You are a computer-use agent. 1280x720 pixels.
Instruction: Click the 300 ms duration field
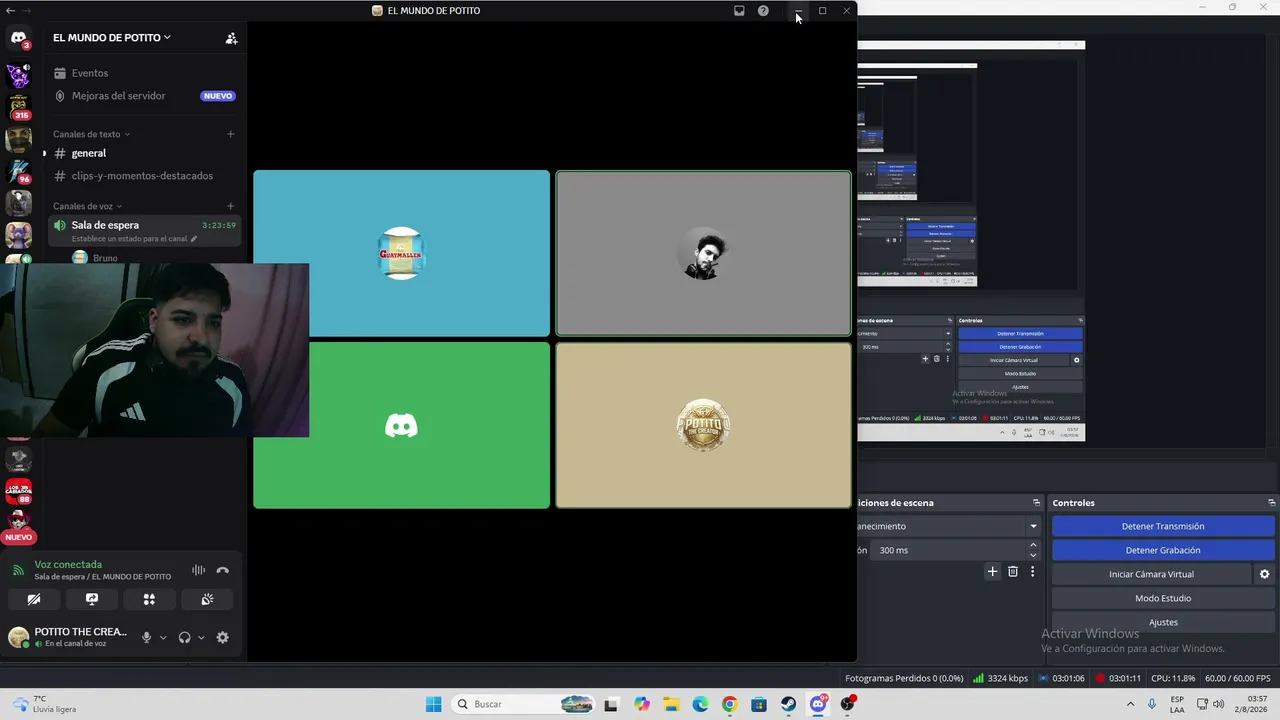click(x=950, y=550)
